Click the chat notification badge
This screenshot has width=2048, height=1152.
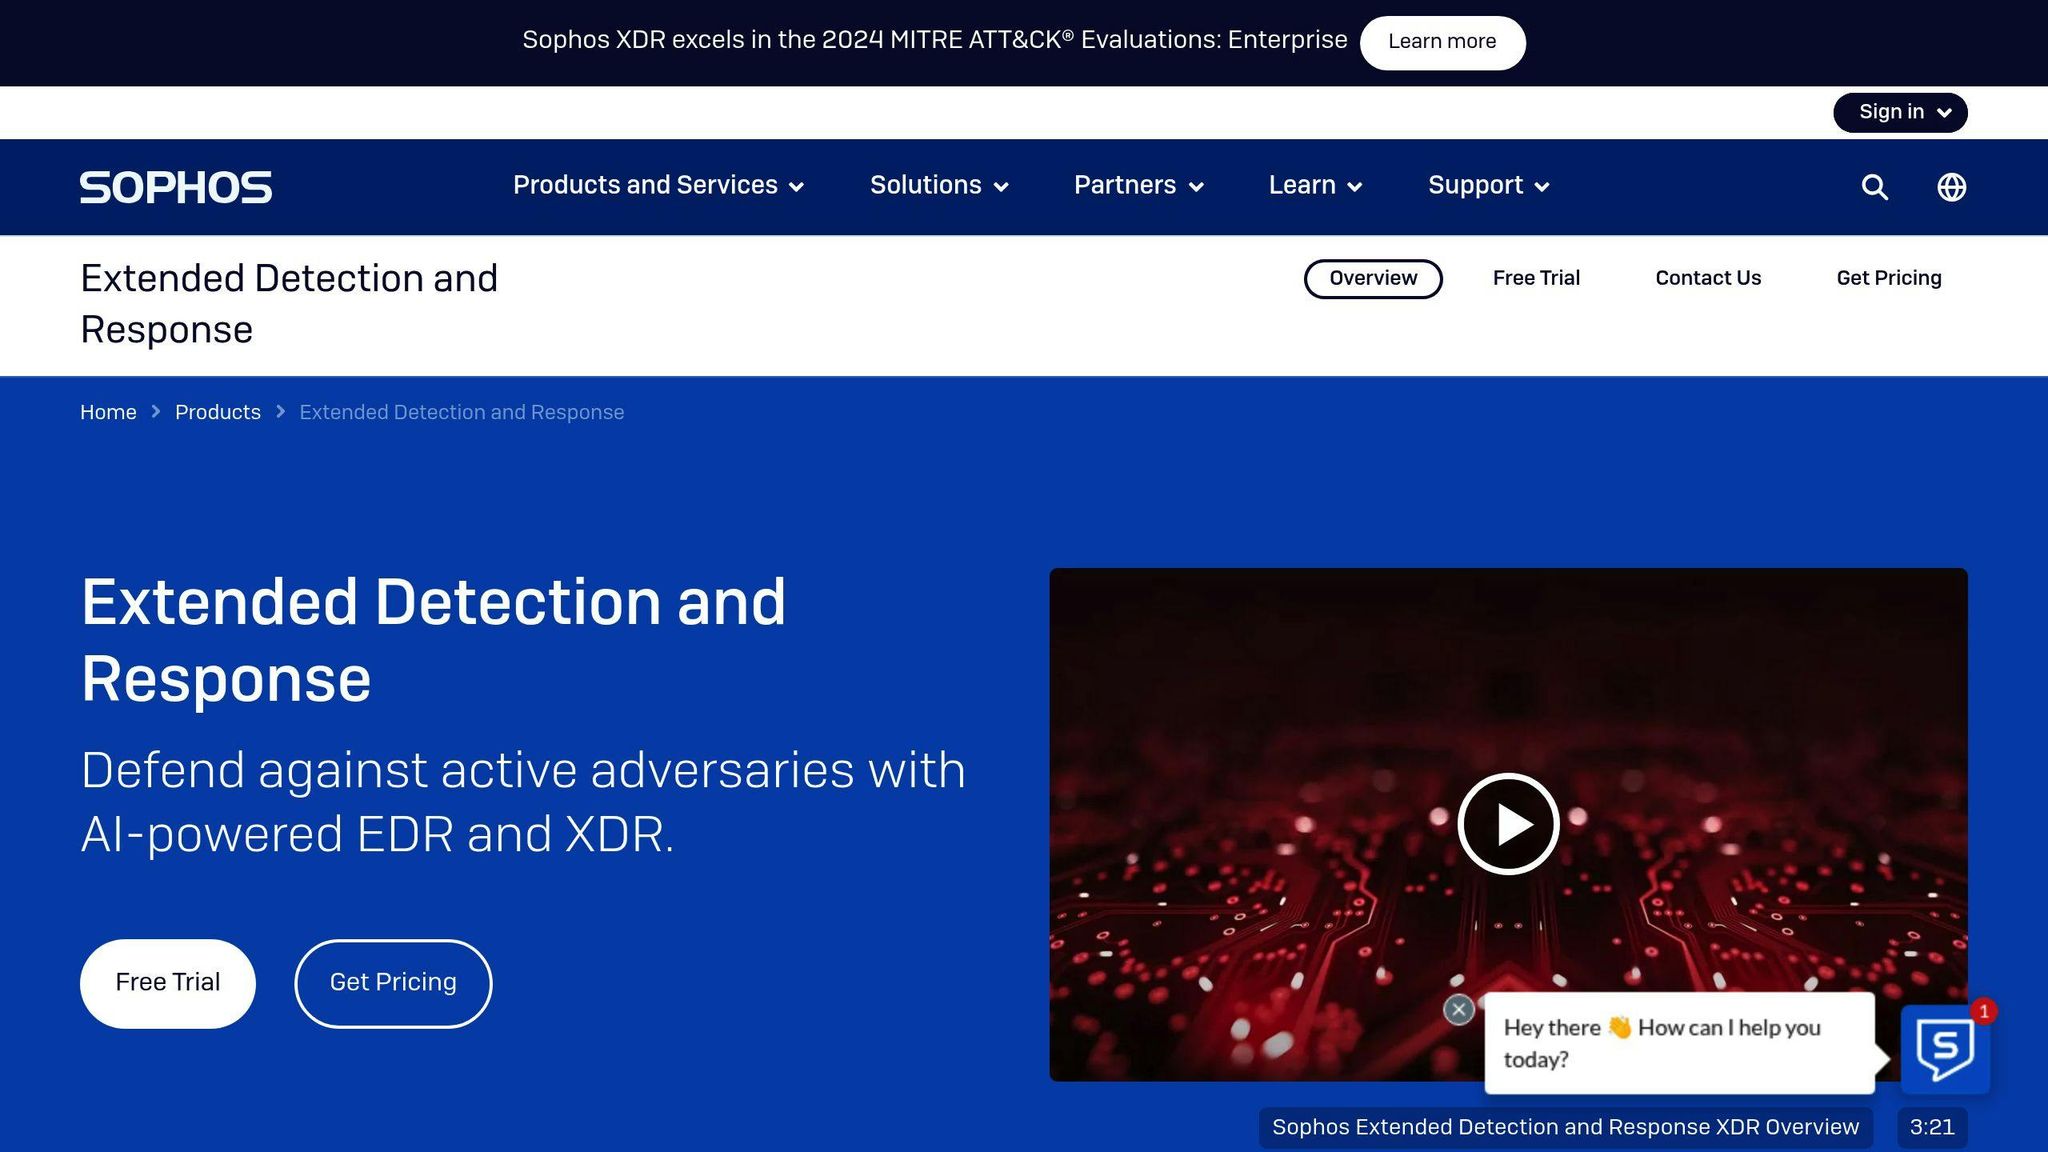pyautogui.click(x=1984, y=1012)
